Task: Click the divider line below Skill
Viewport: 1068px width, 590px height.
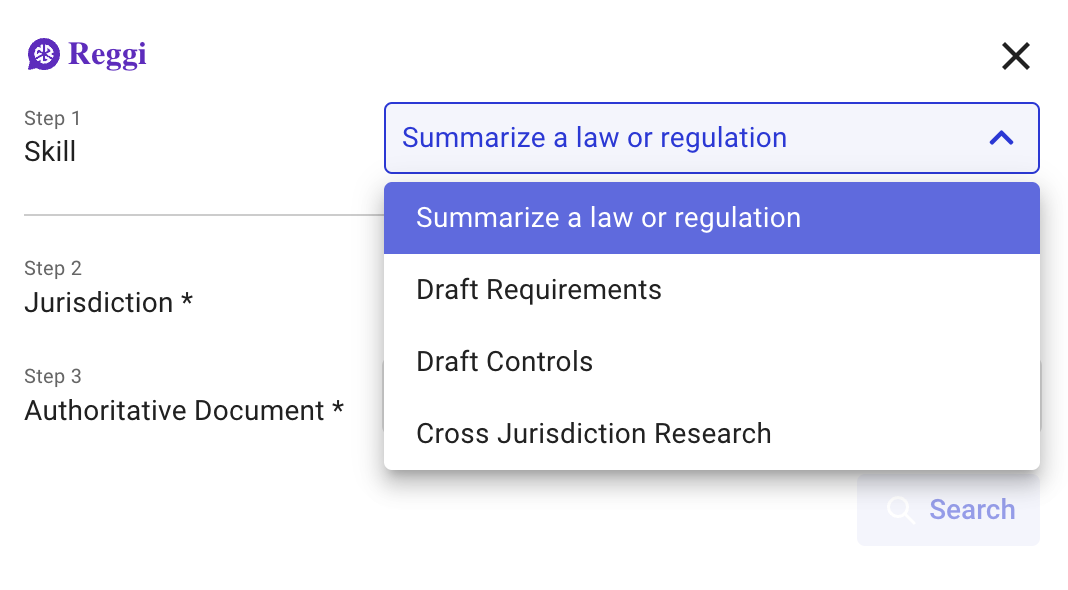Action: [x=200, y=214]
